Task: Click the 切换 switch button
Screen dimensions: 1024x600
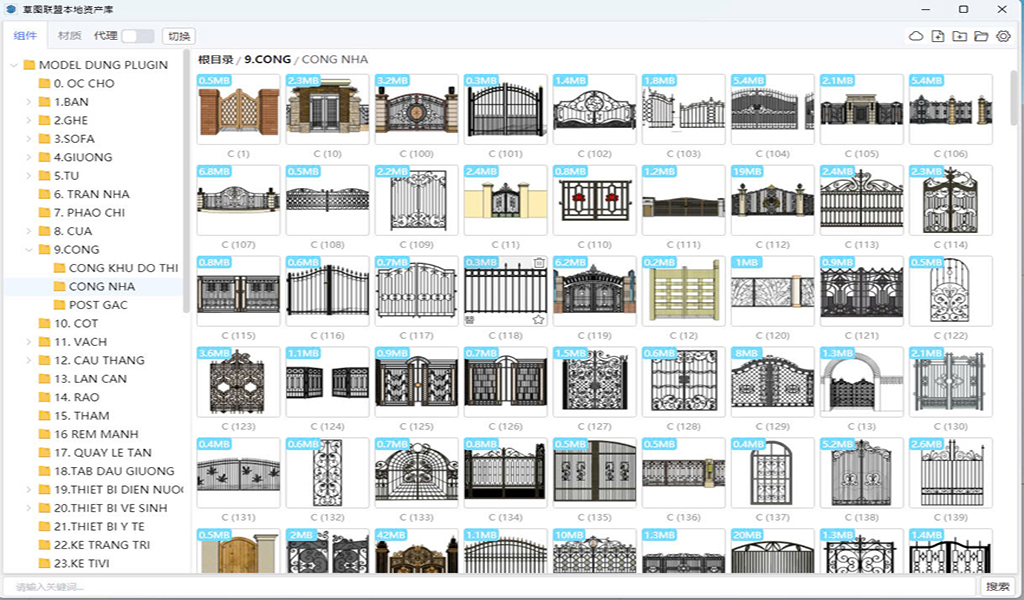Action: click(179, 36)
